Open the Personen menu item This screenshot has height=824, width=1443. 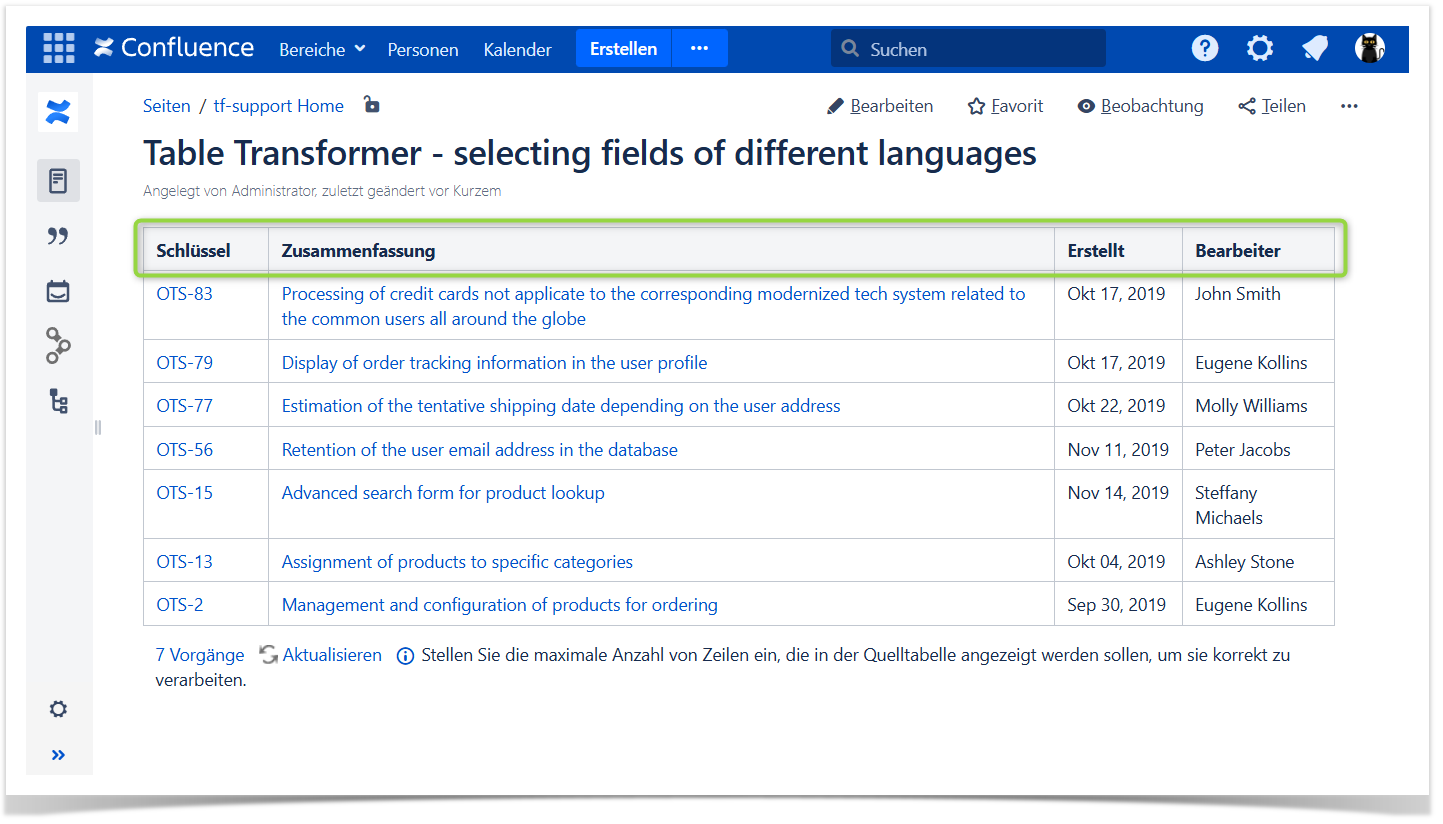point(423,49)
